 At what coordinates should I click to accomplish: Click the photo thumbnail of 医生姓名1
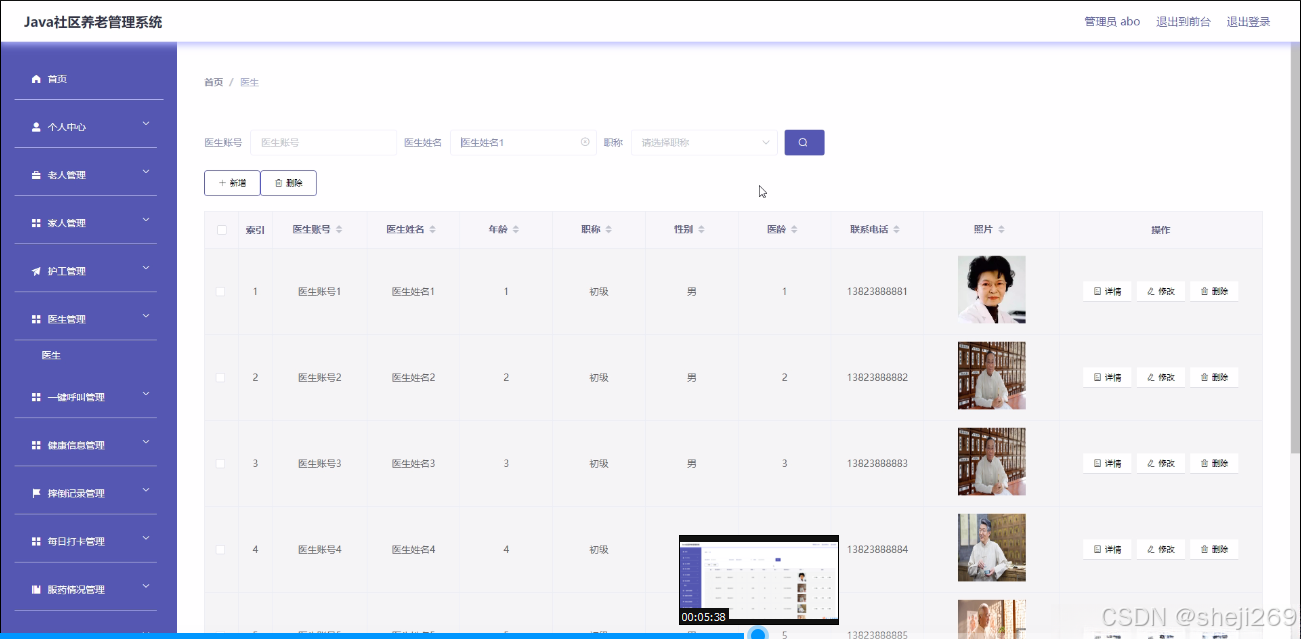coord(991,289)
